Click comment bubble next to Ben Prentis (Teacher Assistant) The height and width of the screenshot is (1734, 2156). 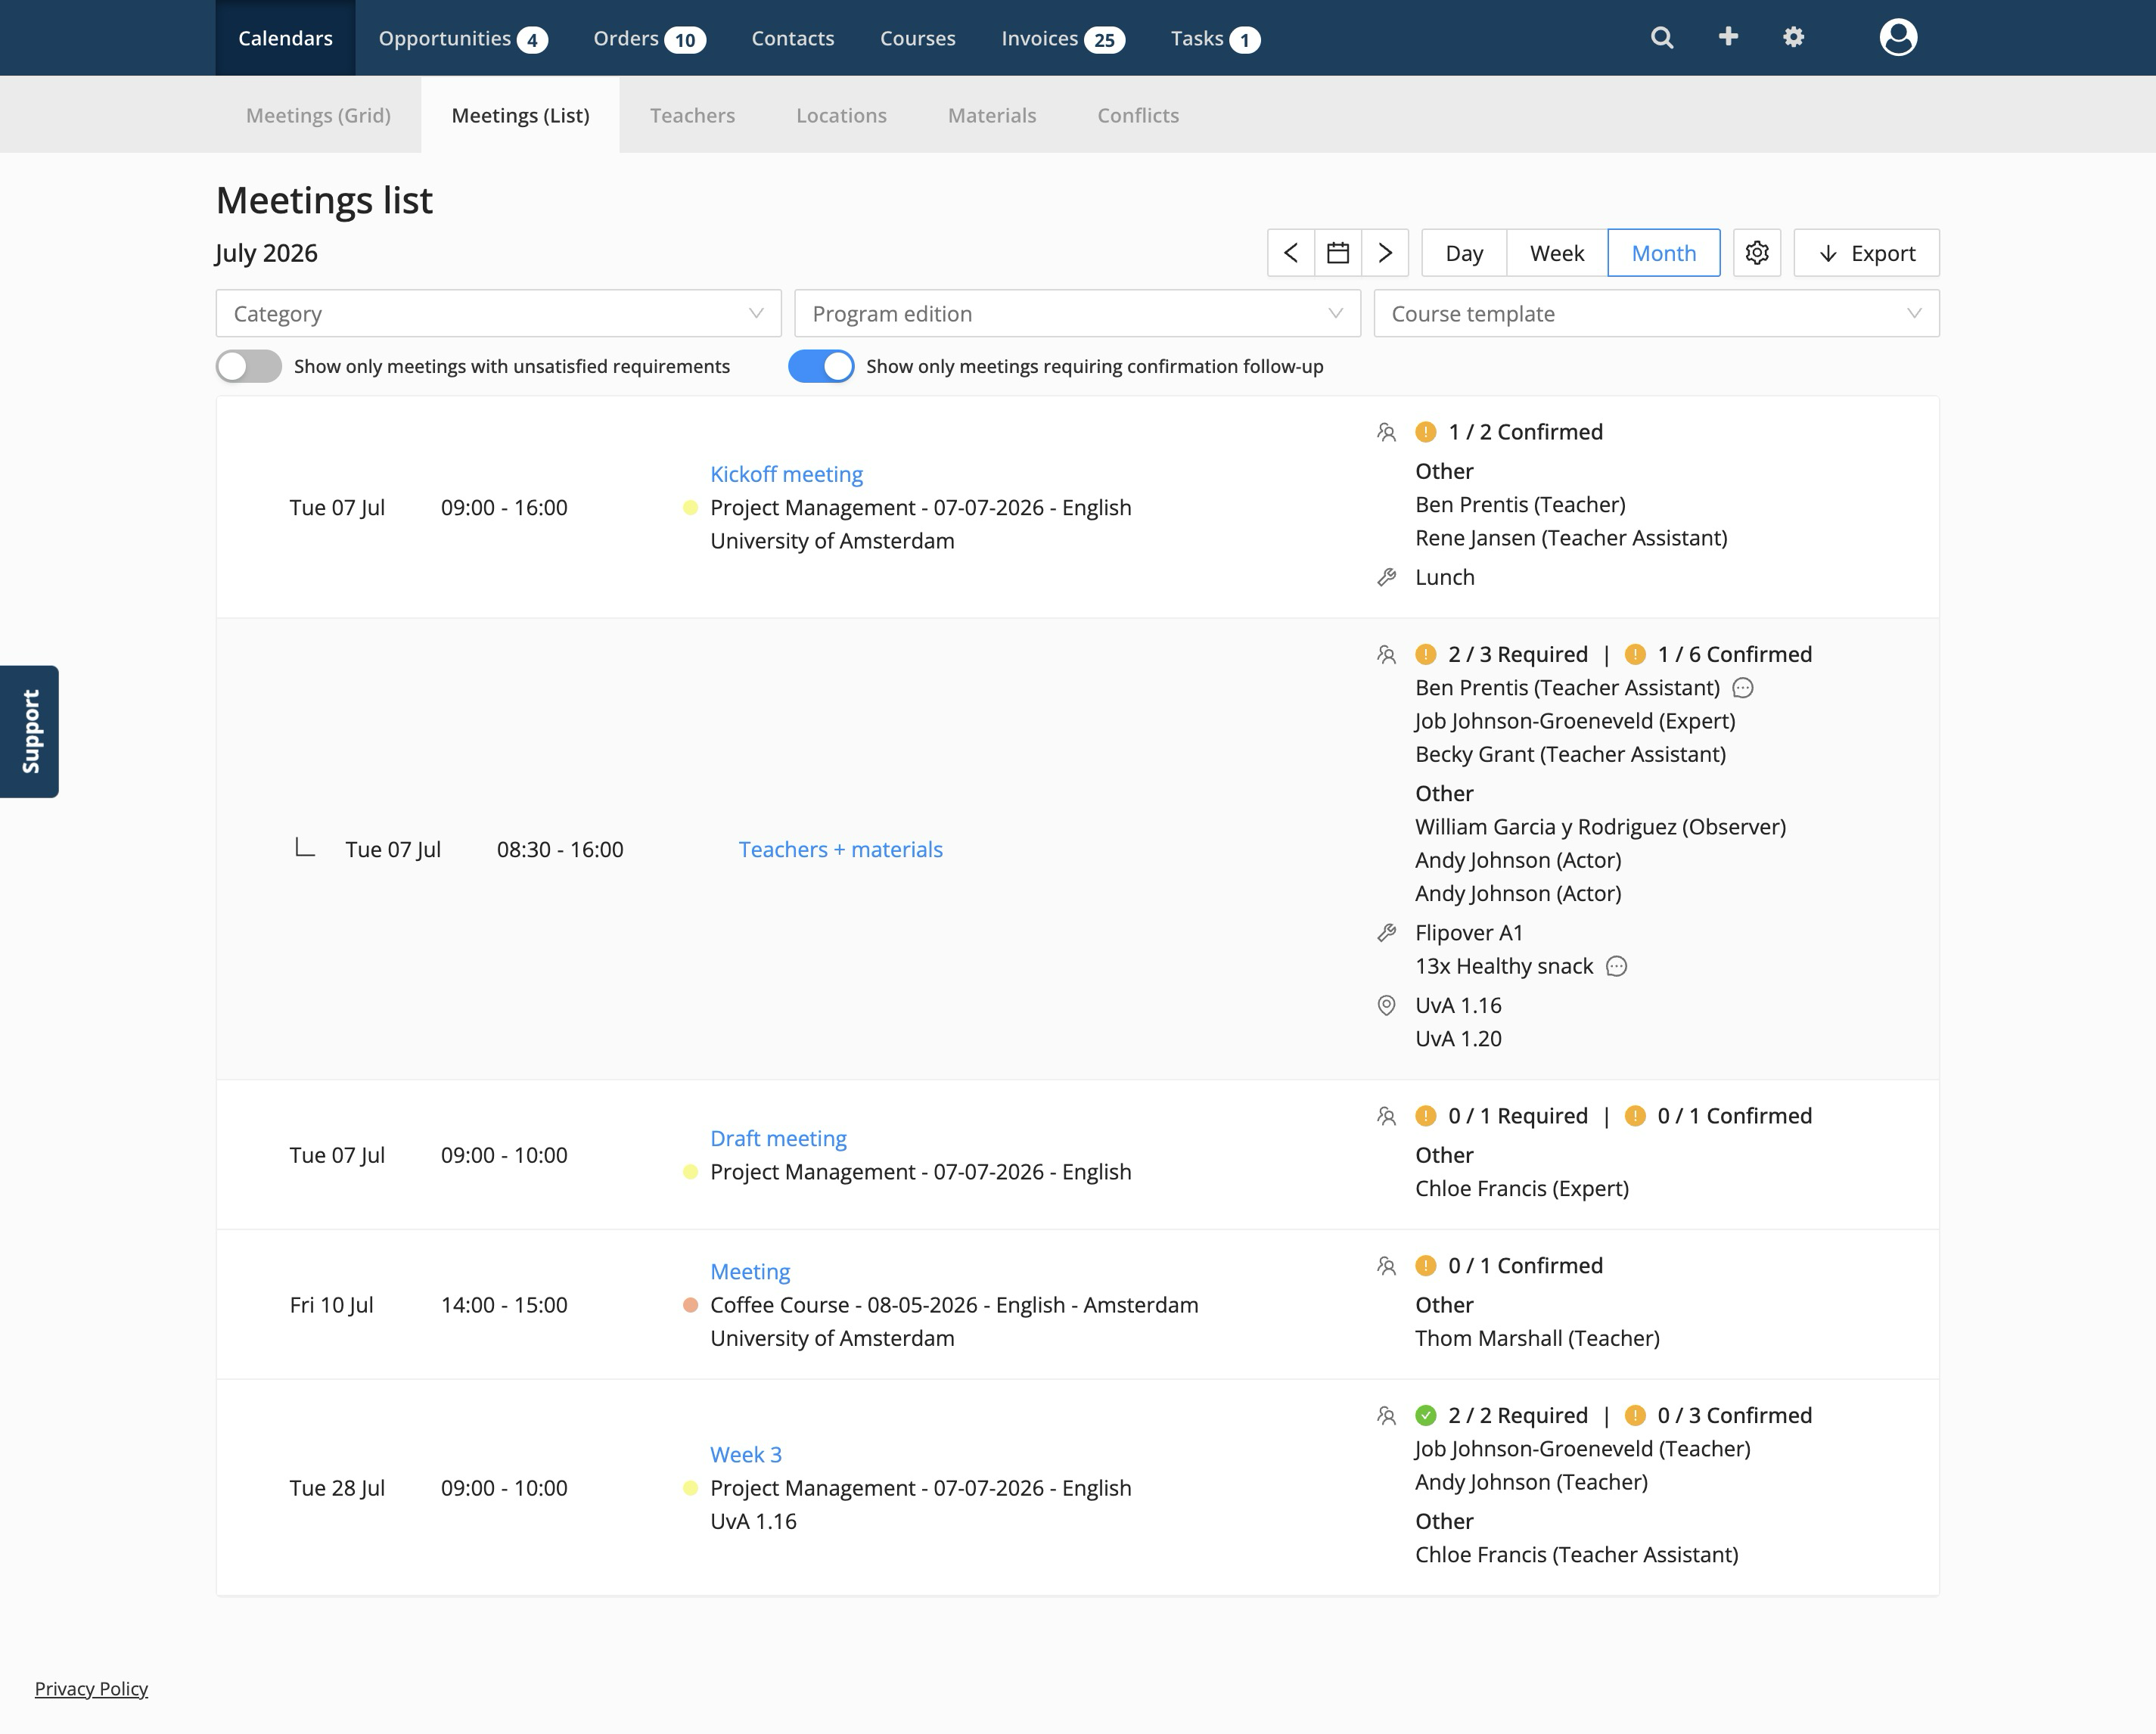point(1743,688)
